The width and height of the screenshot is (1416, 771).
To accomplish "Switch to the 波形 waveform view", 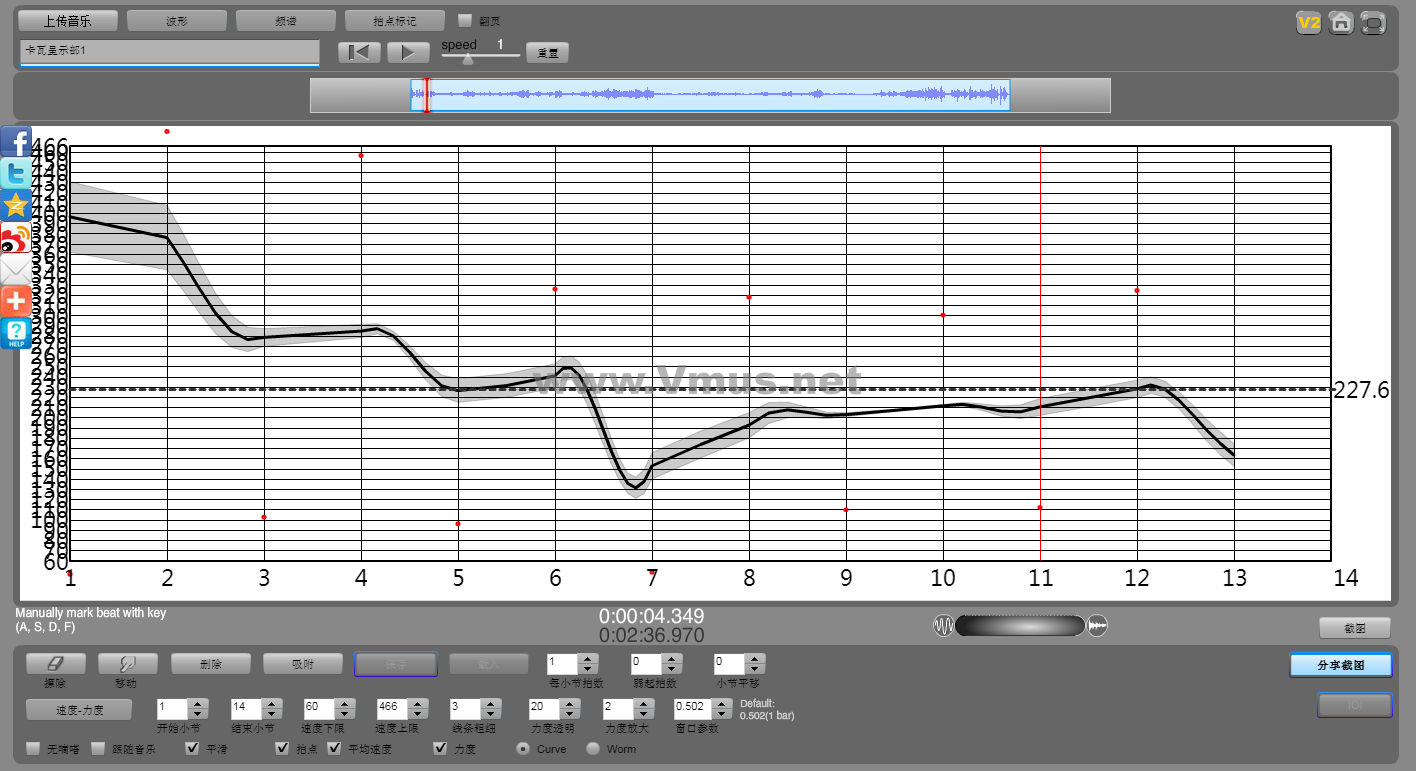I will [x=177, y=20].
